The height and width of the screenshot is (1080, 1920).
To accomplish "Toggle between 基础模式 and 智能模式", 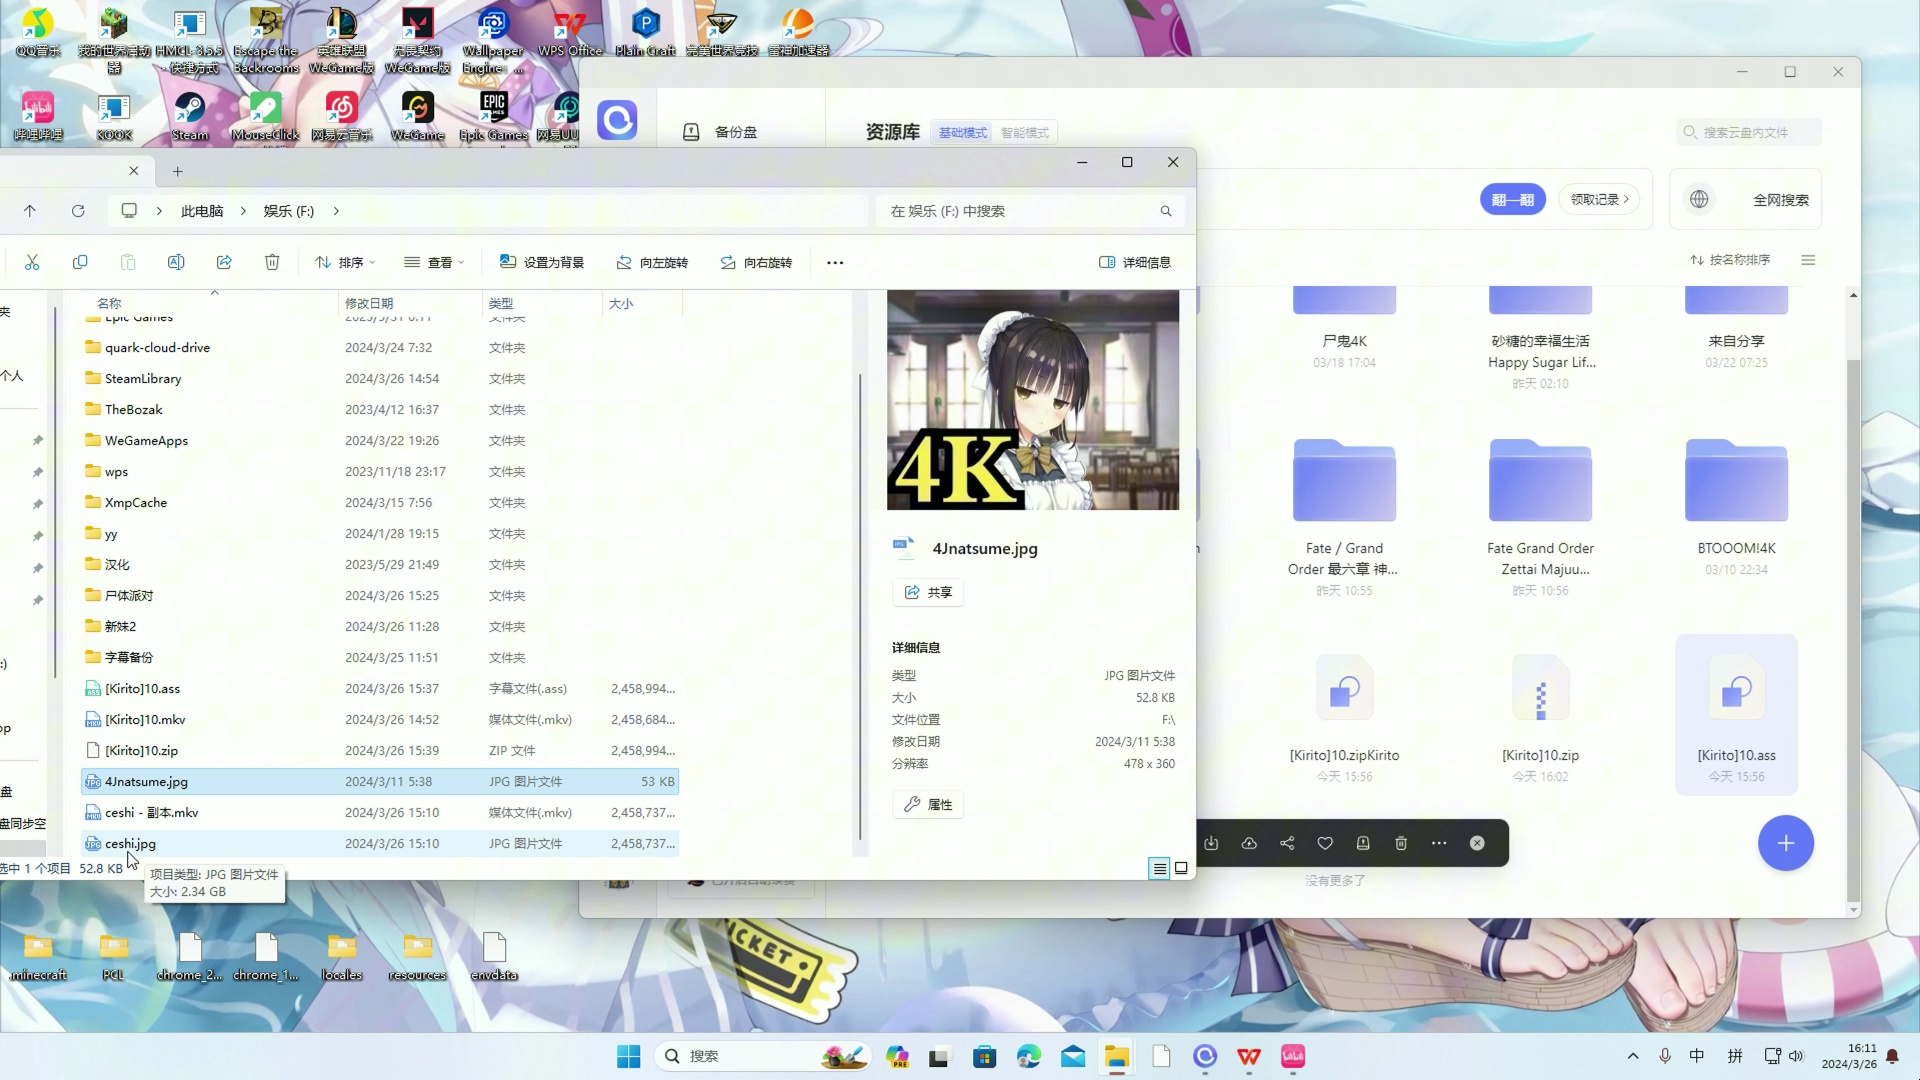I will (x=1026, y=132).
